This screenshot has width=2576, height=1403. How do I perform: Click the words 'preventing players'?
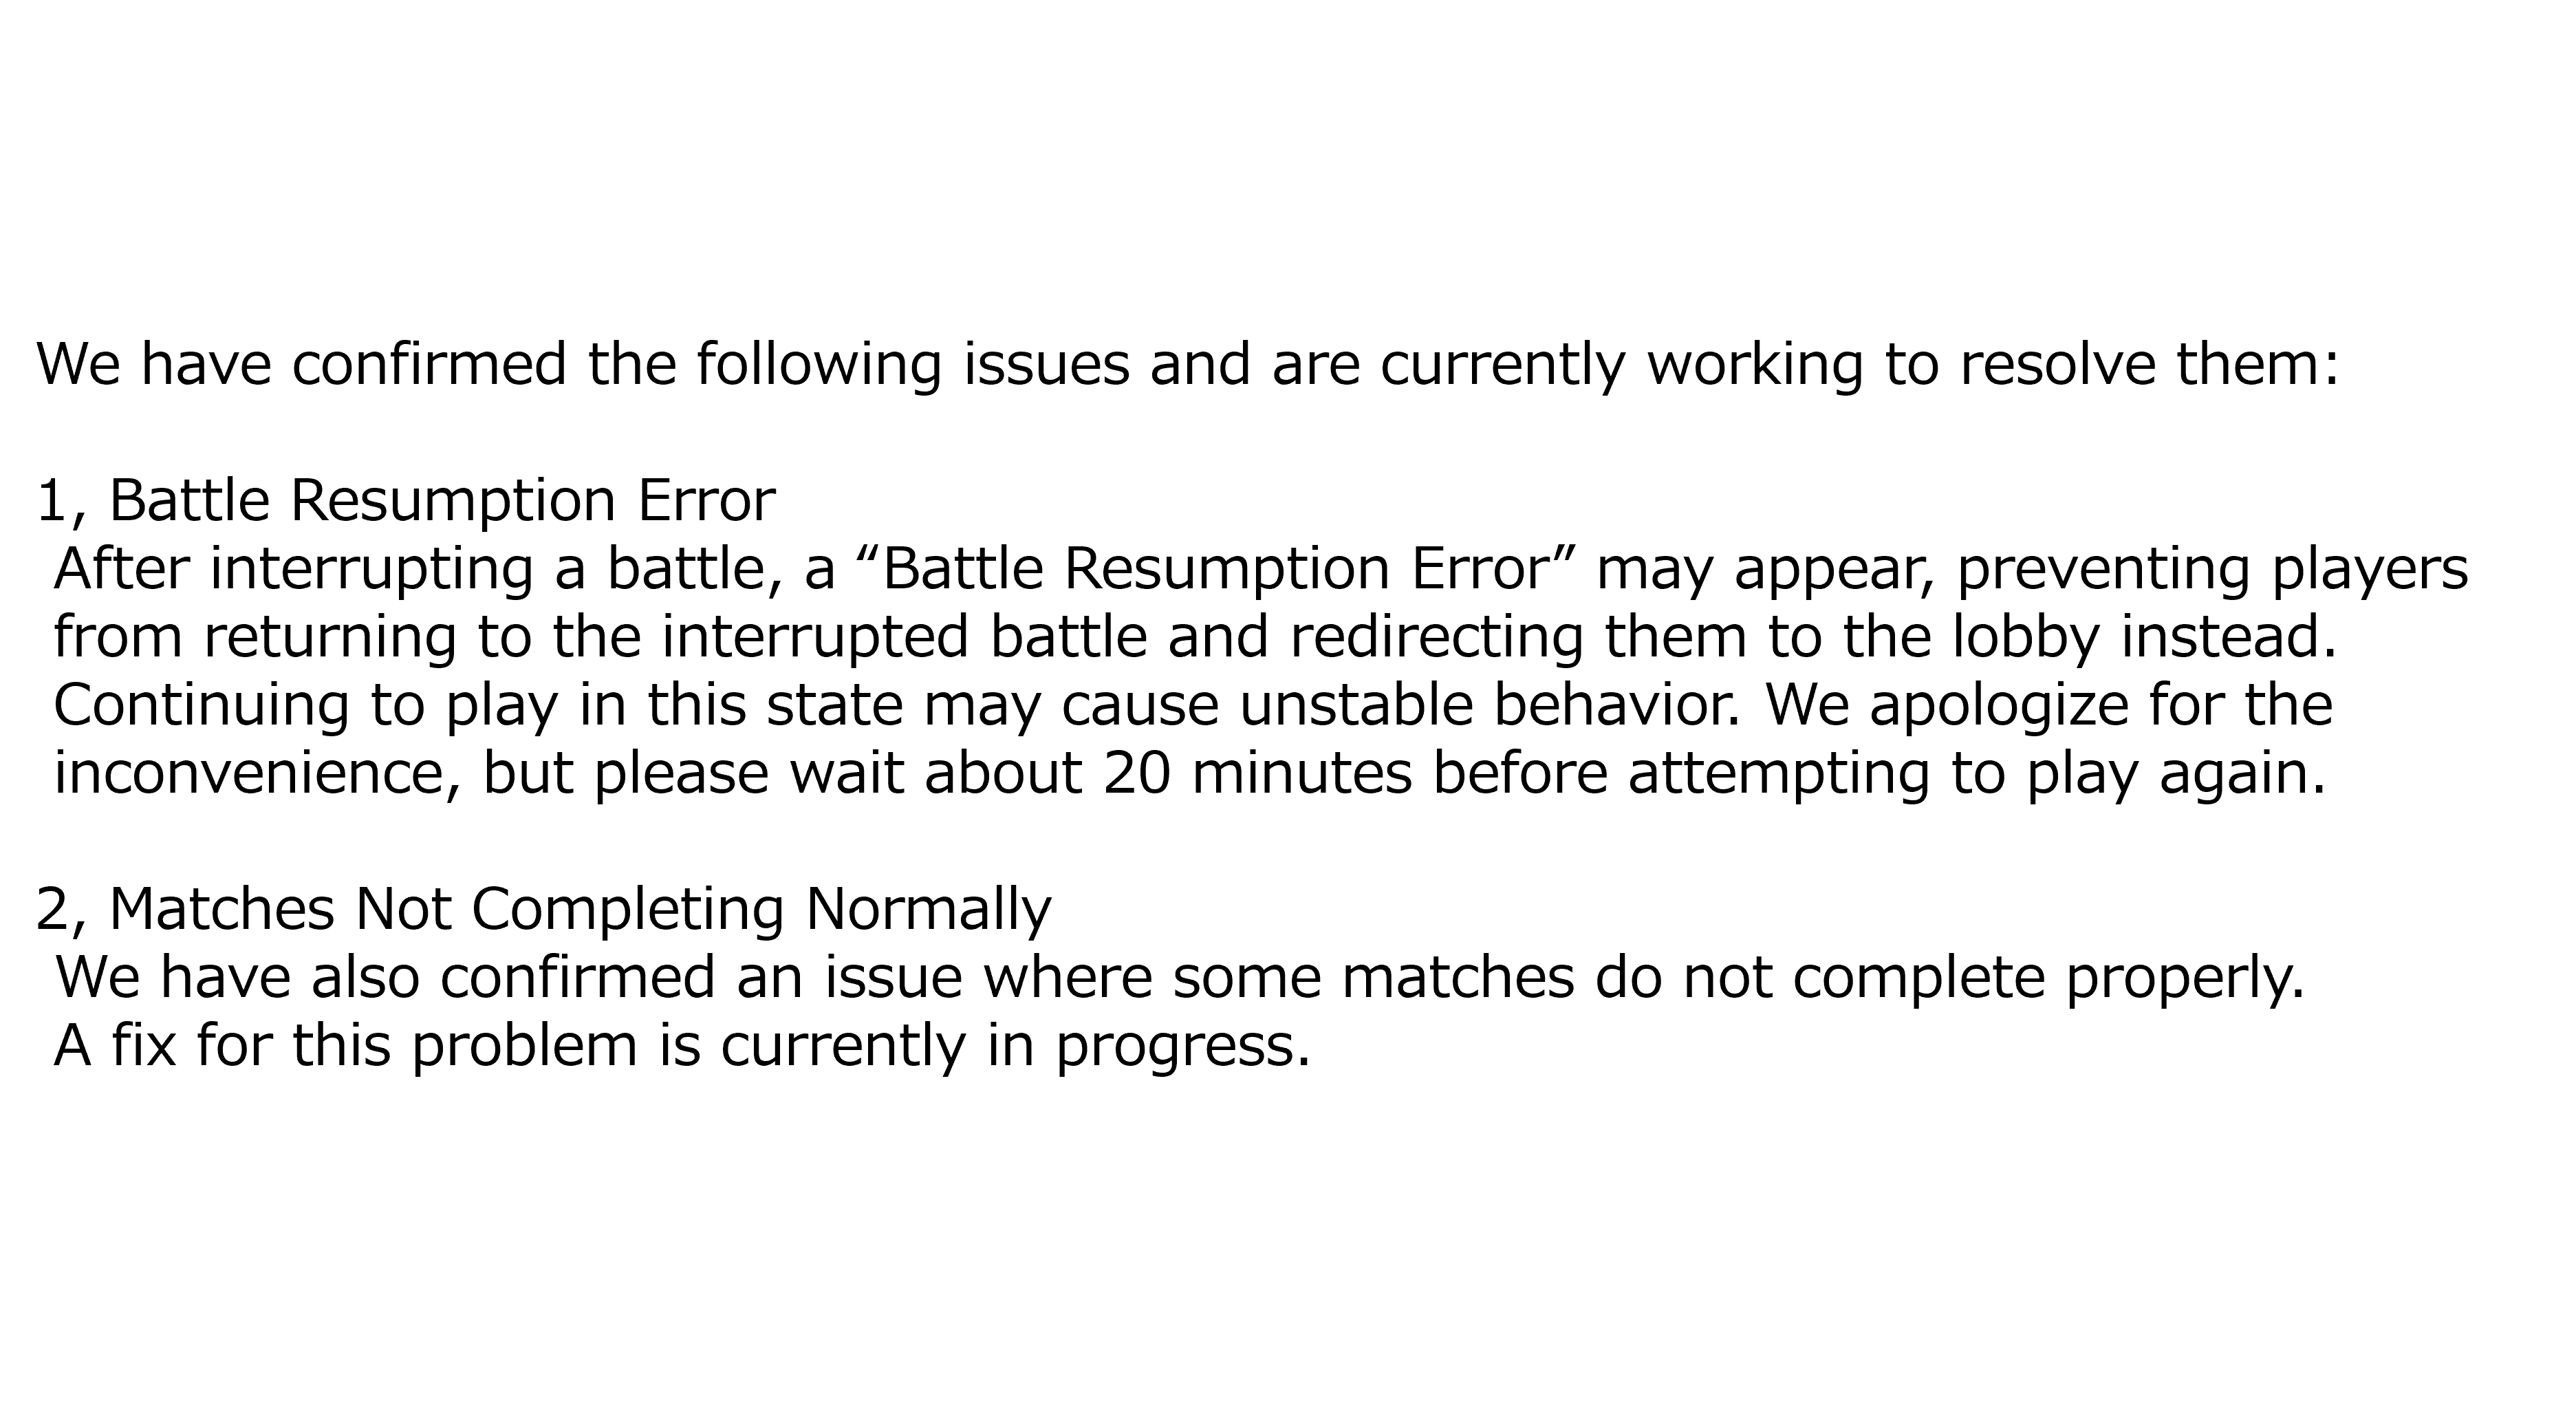tap(2212, 569)
